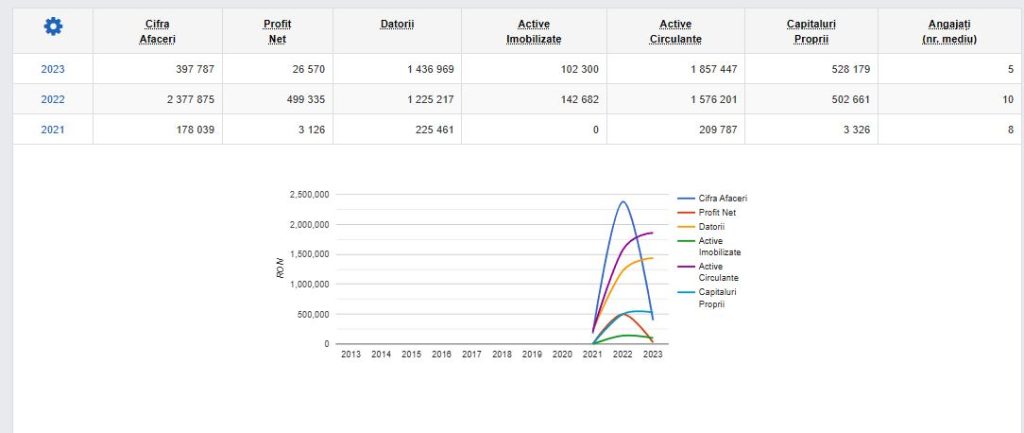1024x433 pixels.
Task: Select the Active Circulante legend entry
Action: (709, 272)
